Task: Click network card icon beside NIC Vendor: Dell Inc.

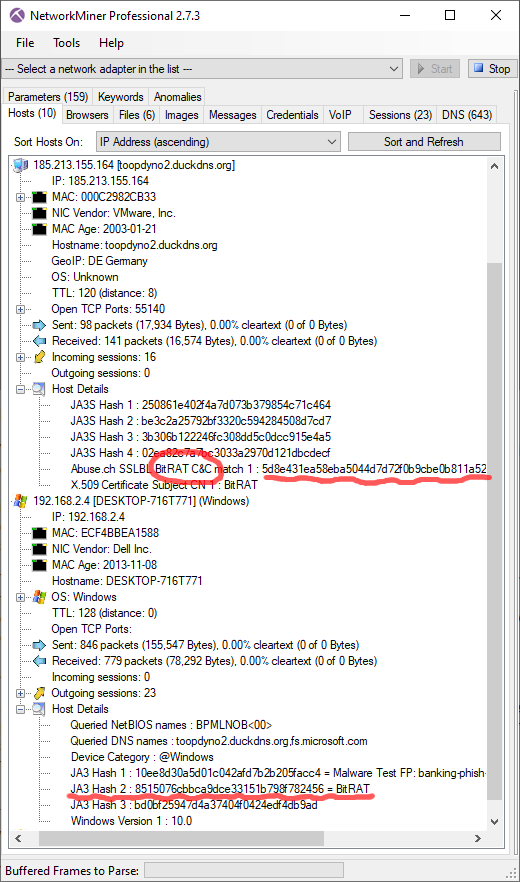Action: (x=39, y=548)
